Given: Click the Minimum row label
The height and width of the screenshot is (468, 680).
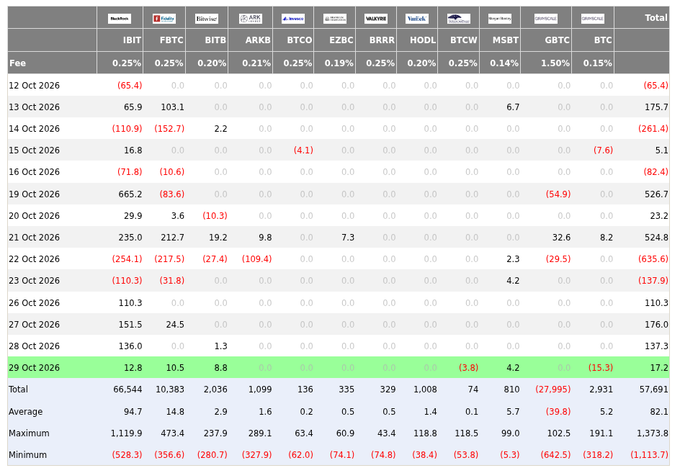Looking at the screenshot, I should tap(28, 455).
